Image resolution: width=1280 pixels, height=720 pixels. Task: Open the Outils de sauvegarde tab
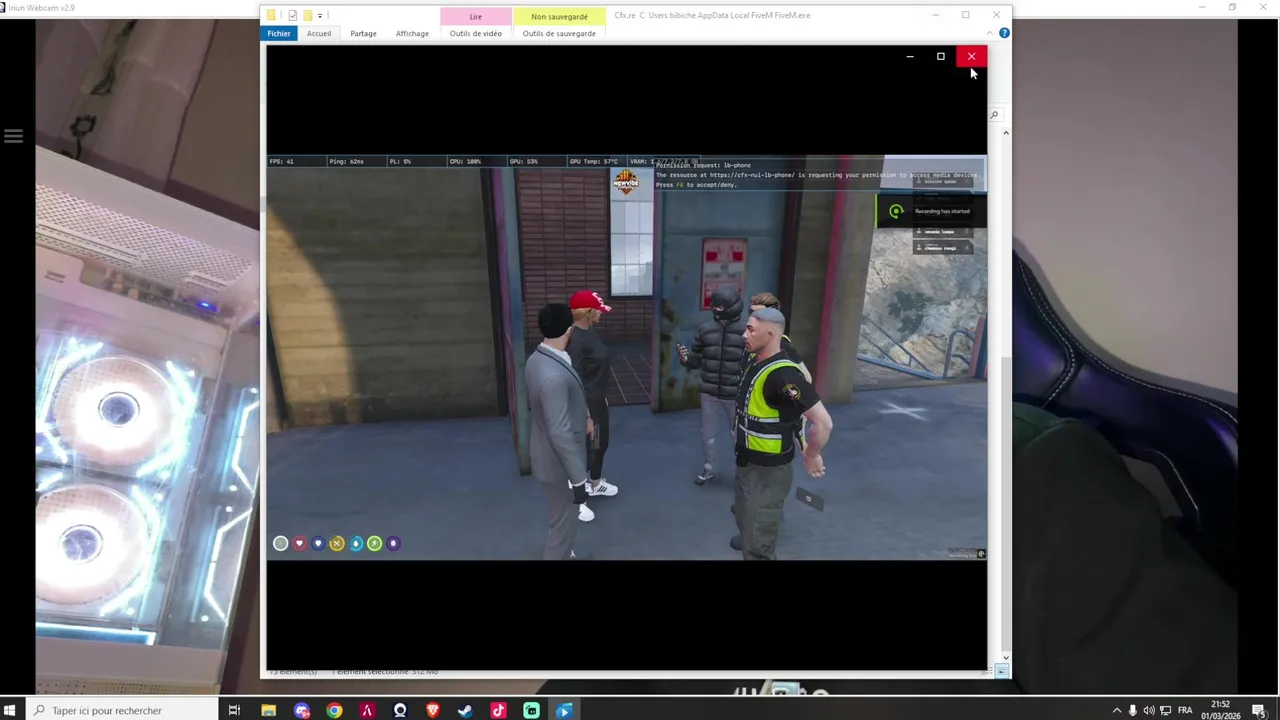(x=559, y=33)
